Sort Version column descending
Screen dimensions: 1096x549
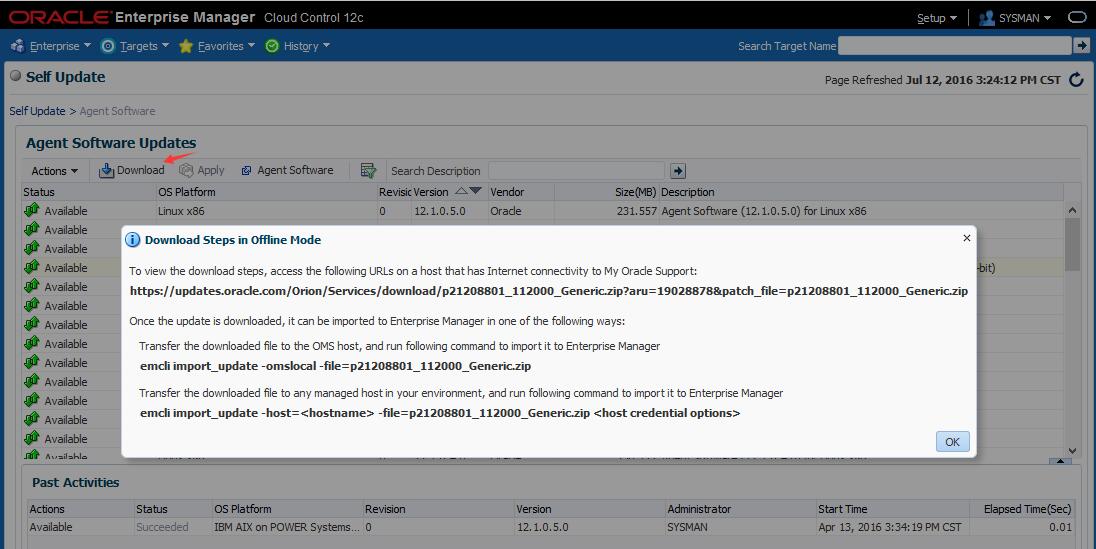tap(475, 191)
